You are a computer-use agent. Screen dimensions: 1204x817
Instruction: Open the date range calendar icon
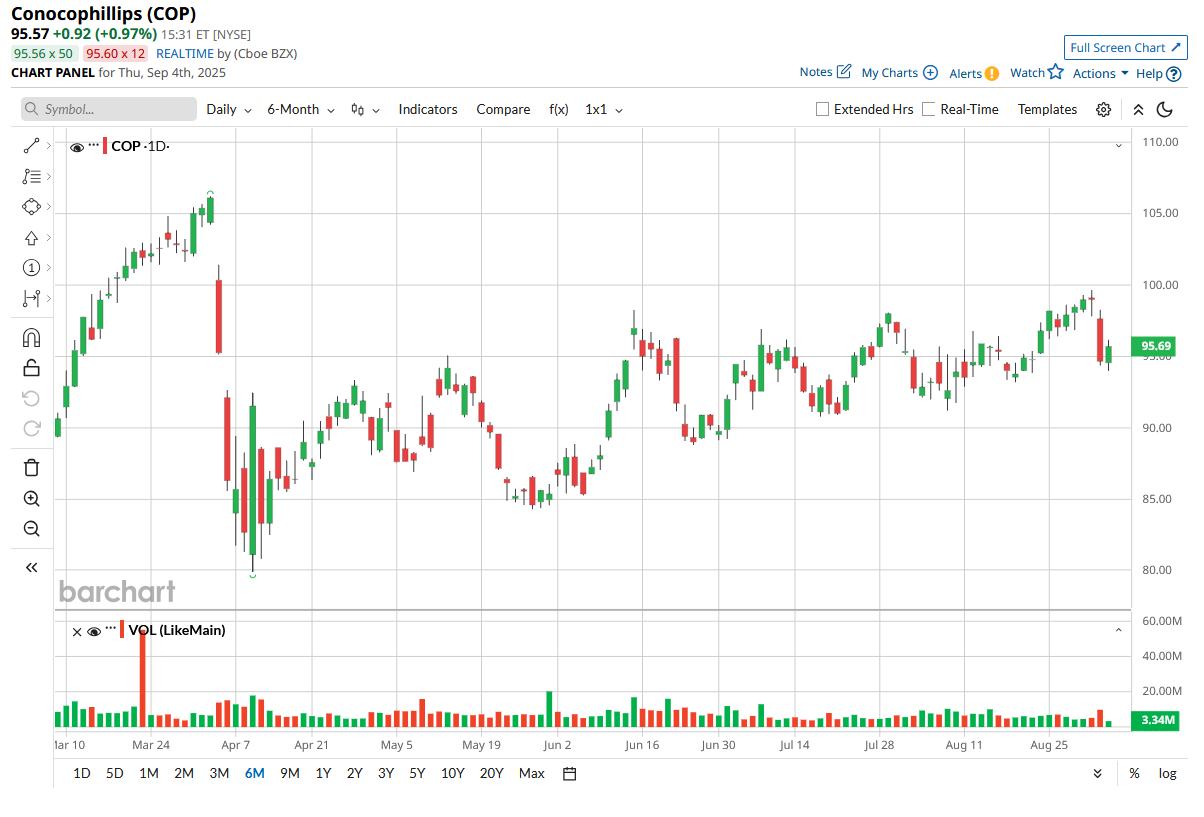click(x=570, y=773)
